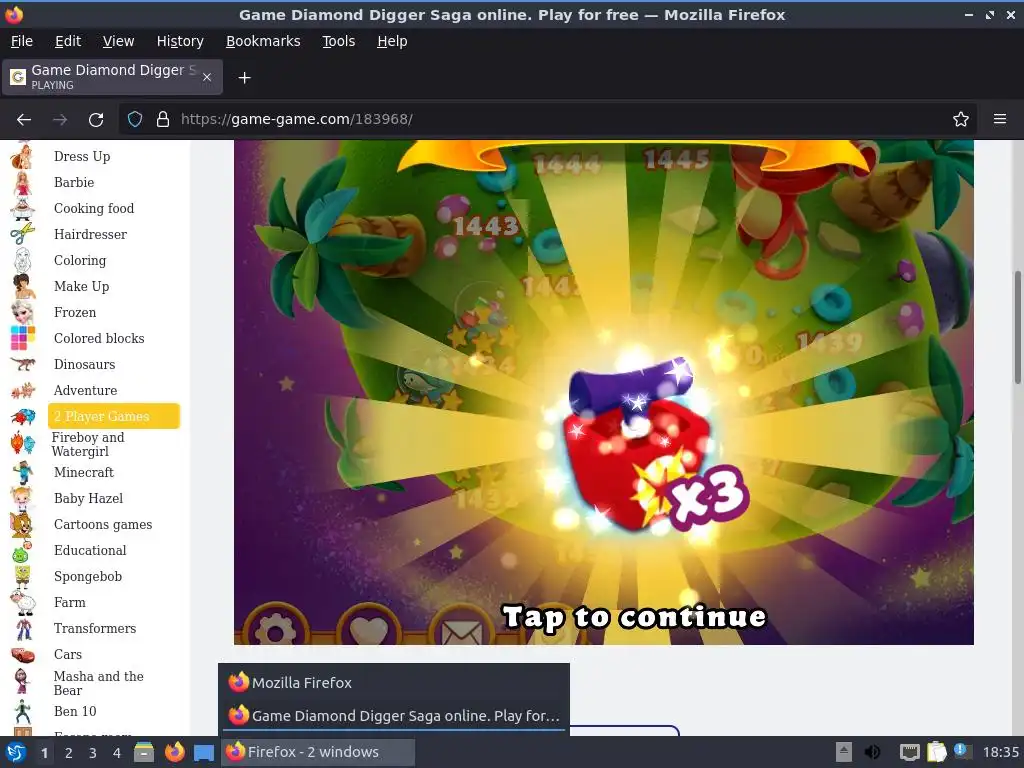Open the View menu
1024x768 pixels.
point(118,41)
